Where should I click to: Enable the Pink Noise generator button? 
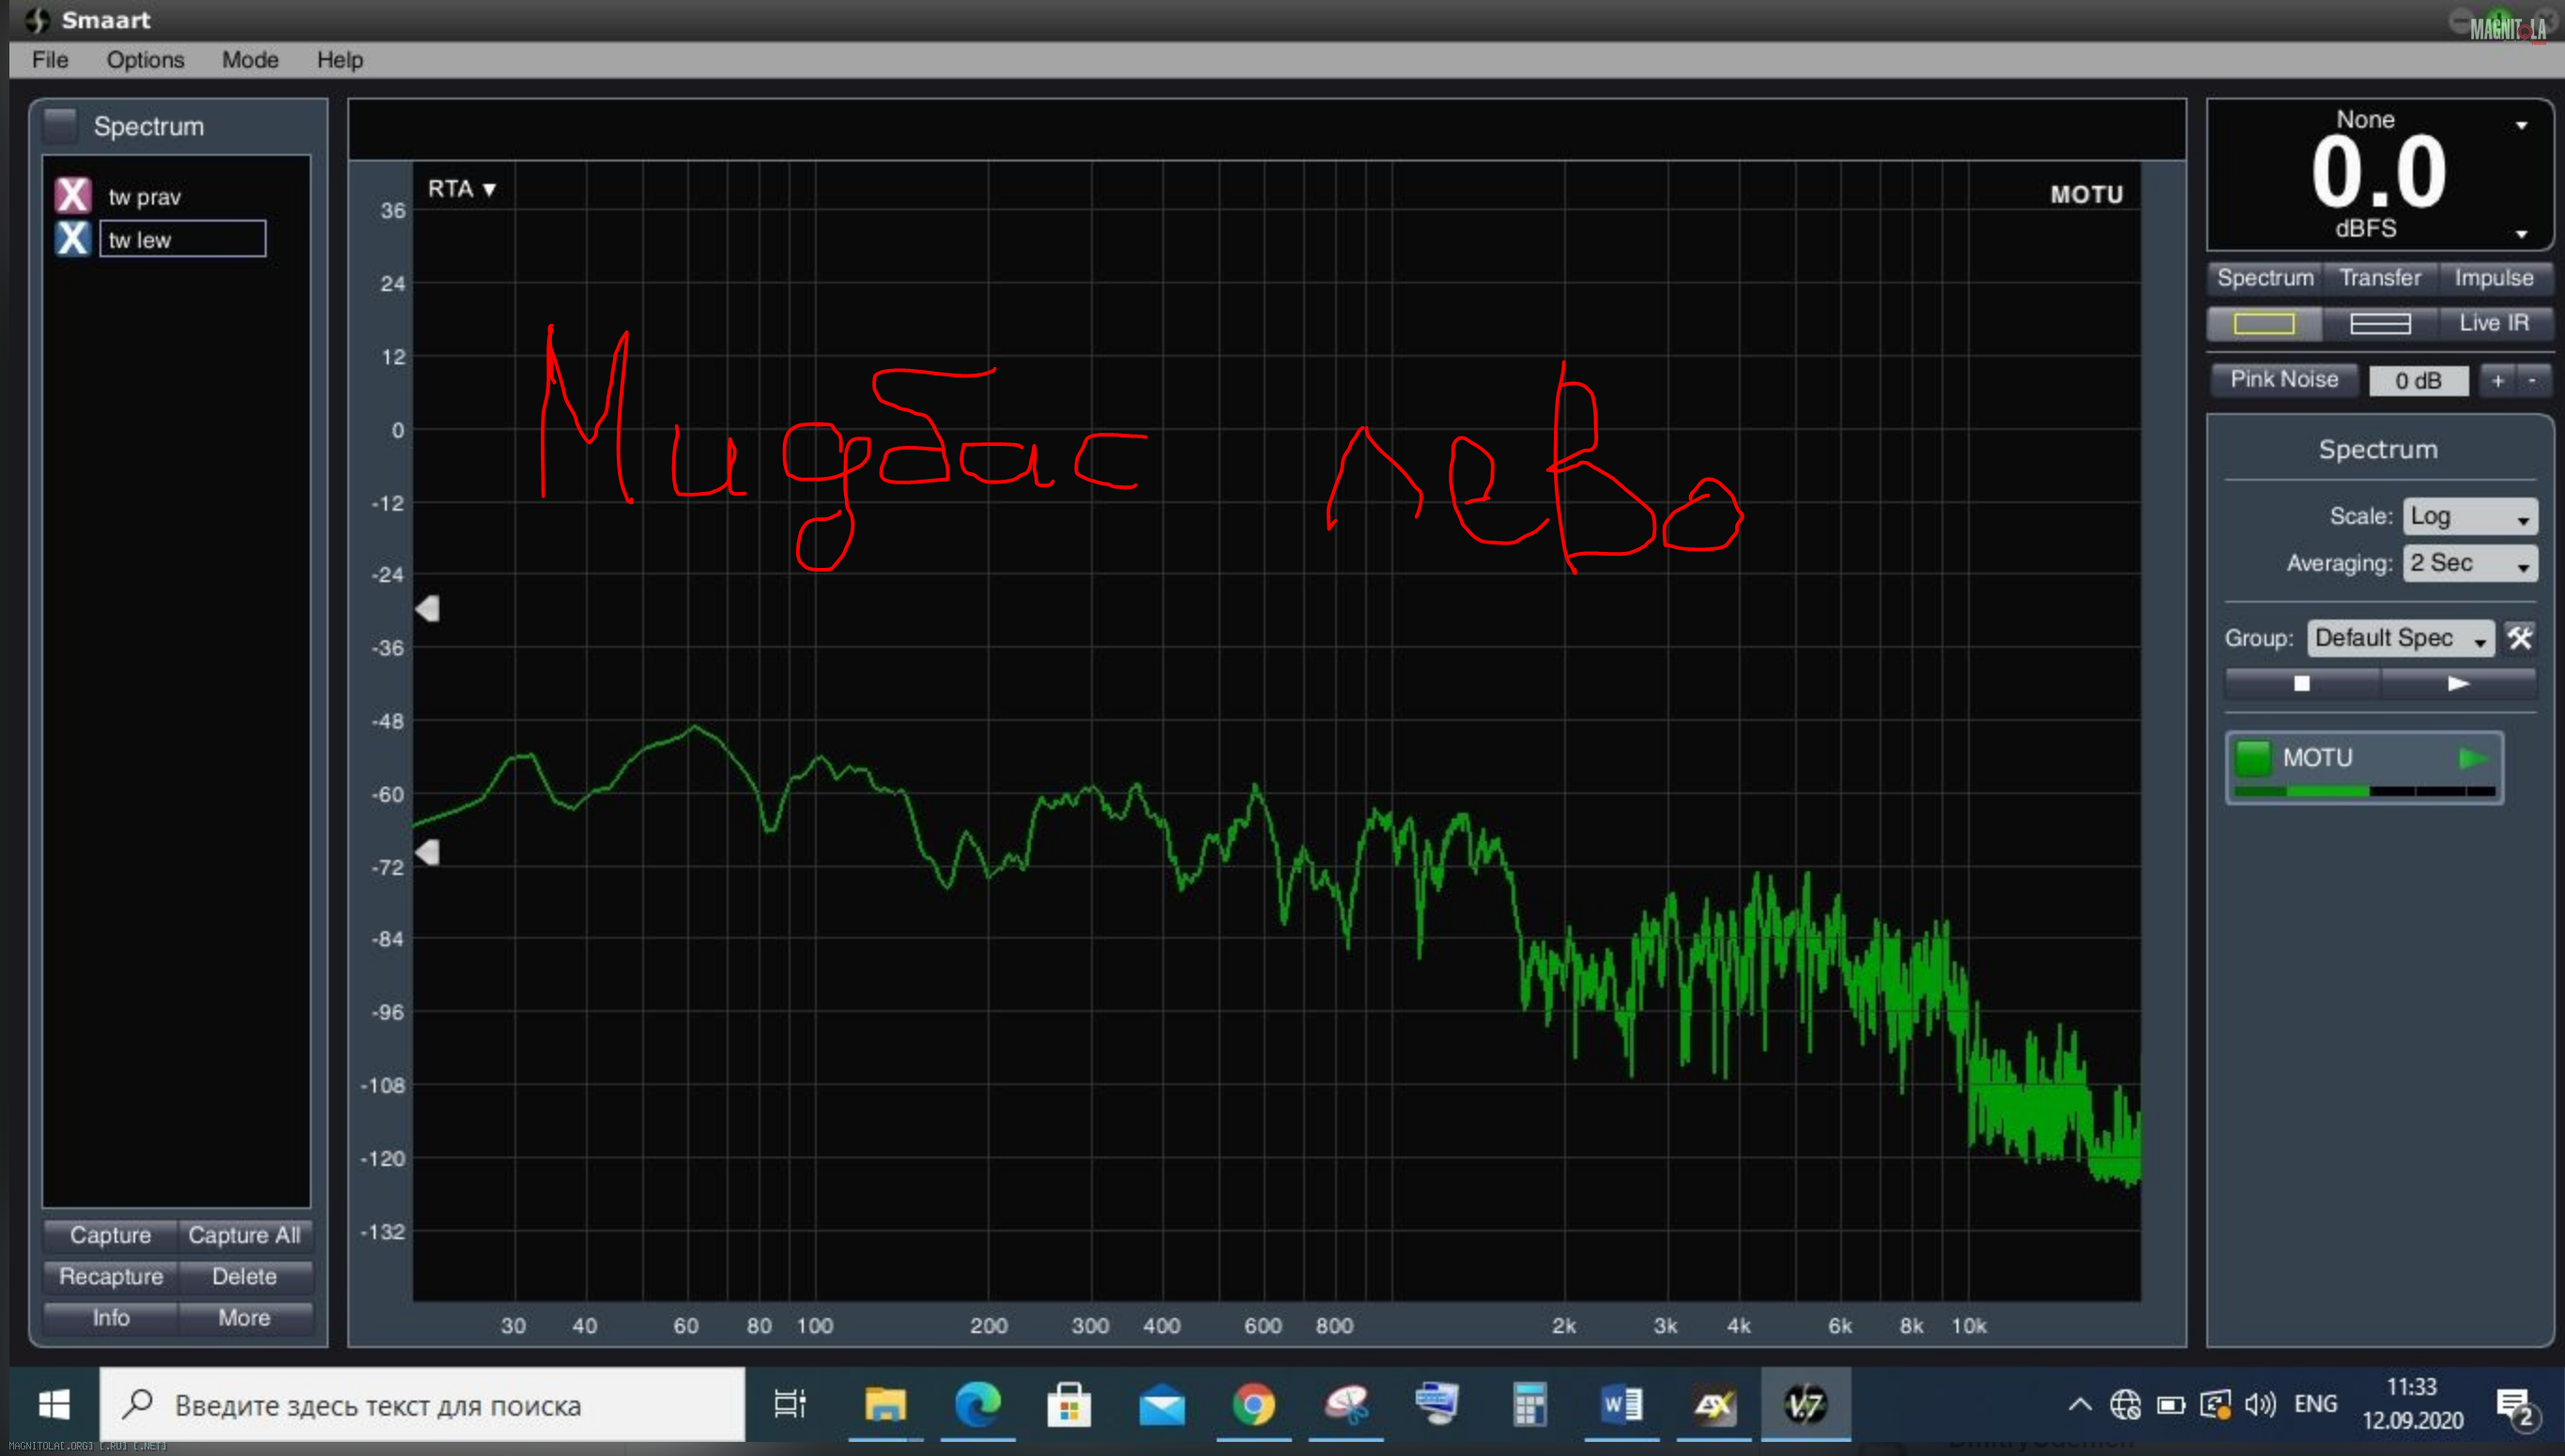[x=2283, y=380]
